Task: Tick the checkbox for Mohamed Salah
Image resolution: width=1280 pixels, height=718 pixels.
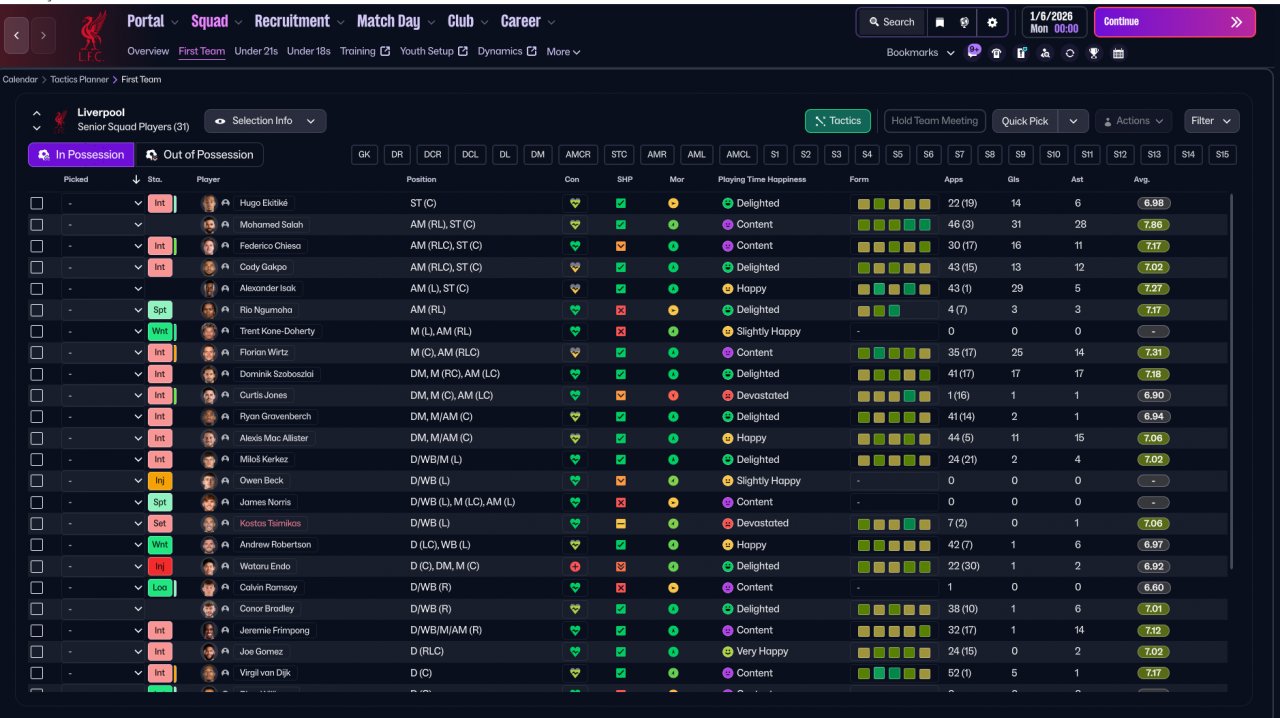Action: [x=37, y=225]
